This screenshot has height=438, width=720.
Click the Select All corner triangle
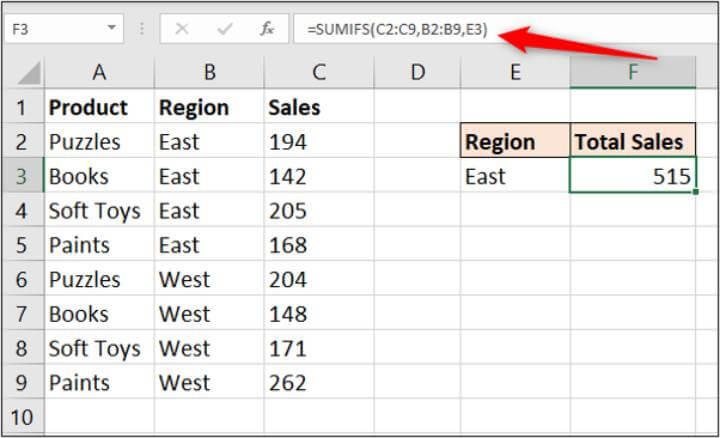click(30, 74)
